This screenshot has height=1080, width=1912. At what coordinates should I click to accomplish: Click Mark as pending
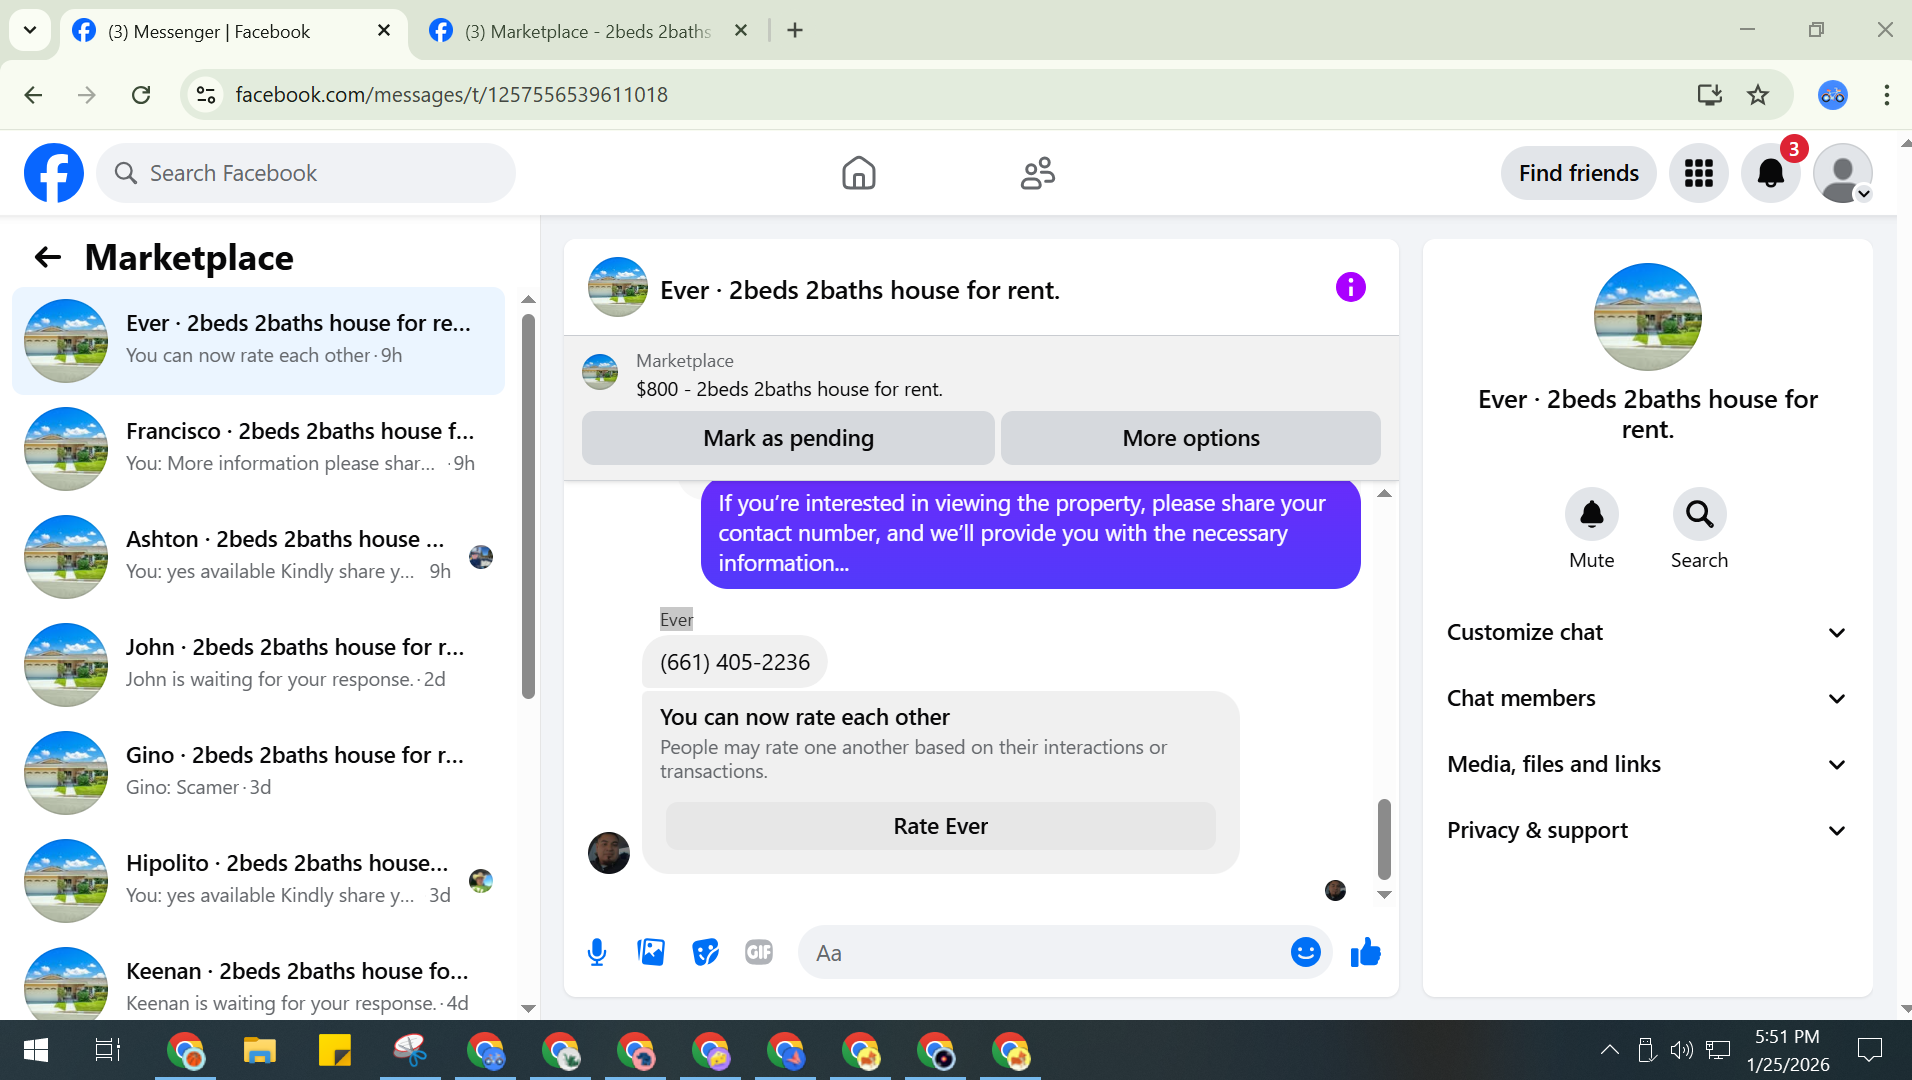coord(788,438)
